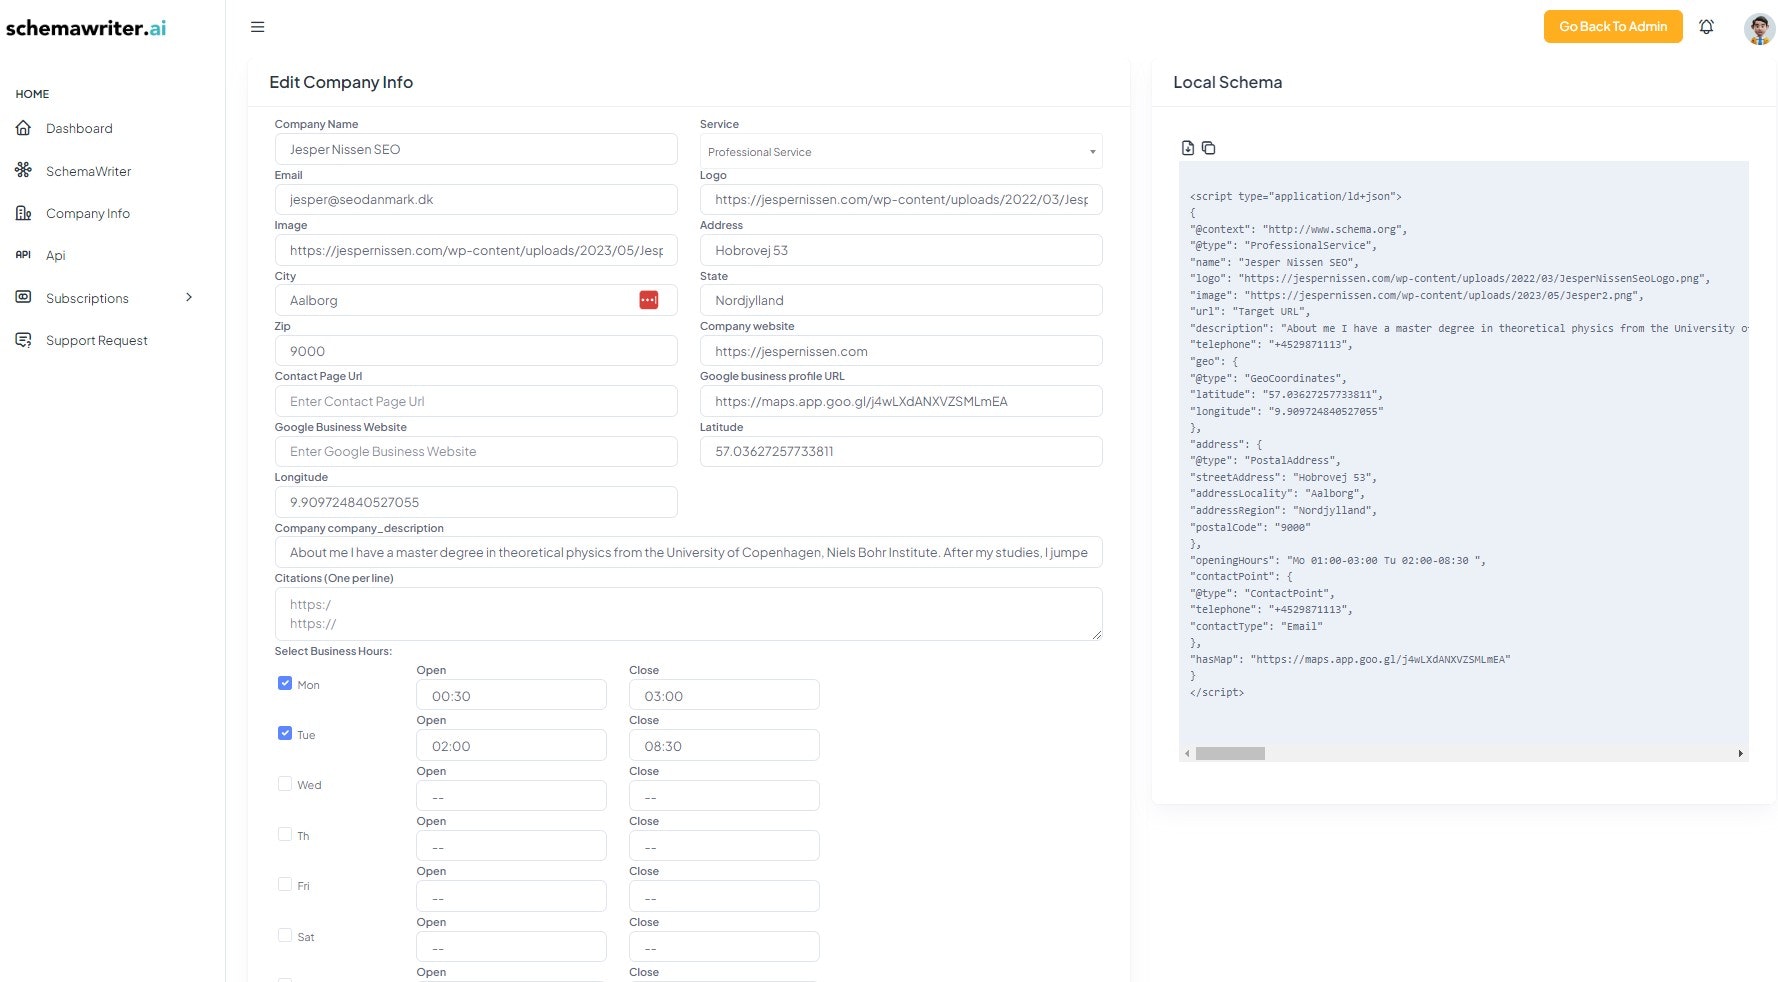
Task: Click the Zip field showing 9000
Action: point(476,351)
